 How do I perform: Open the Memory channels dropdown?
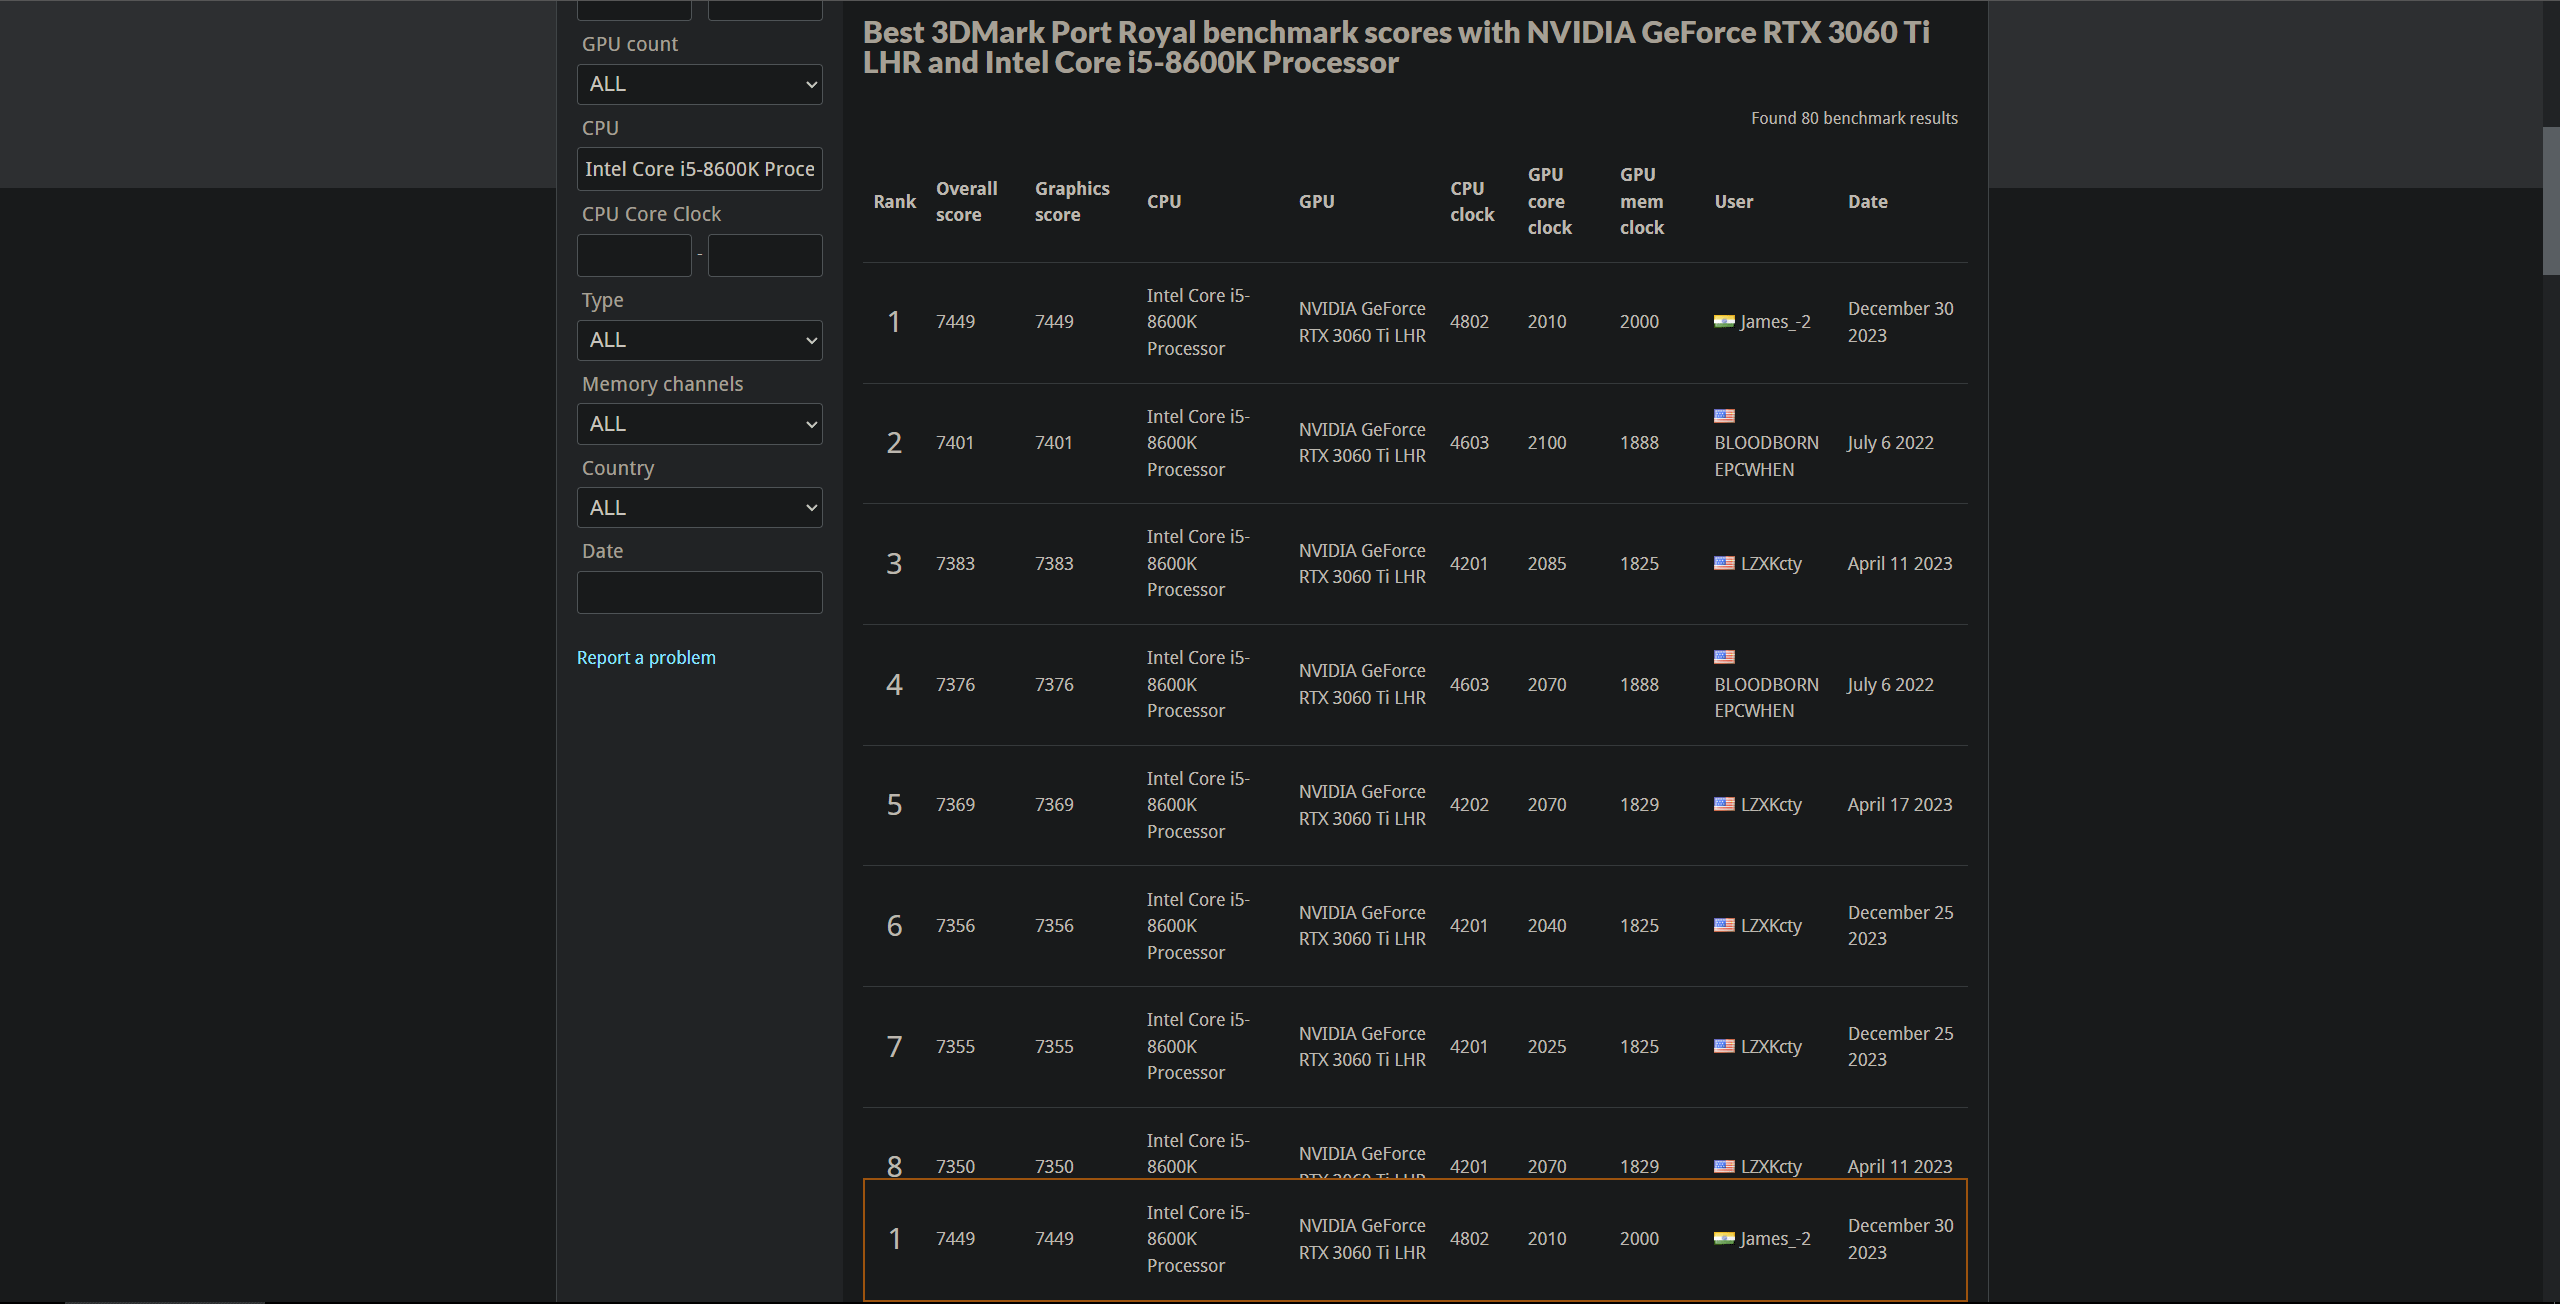tap(700, 424)
